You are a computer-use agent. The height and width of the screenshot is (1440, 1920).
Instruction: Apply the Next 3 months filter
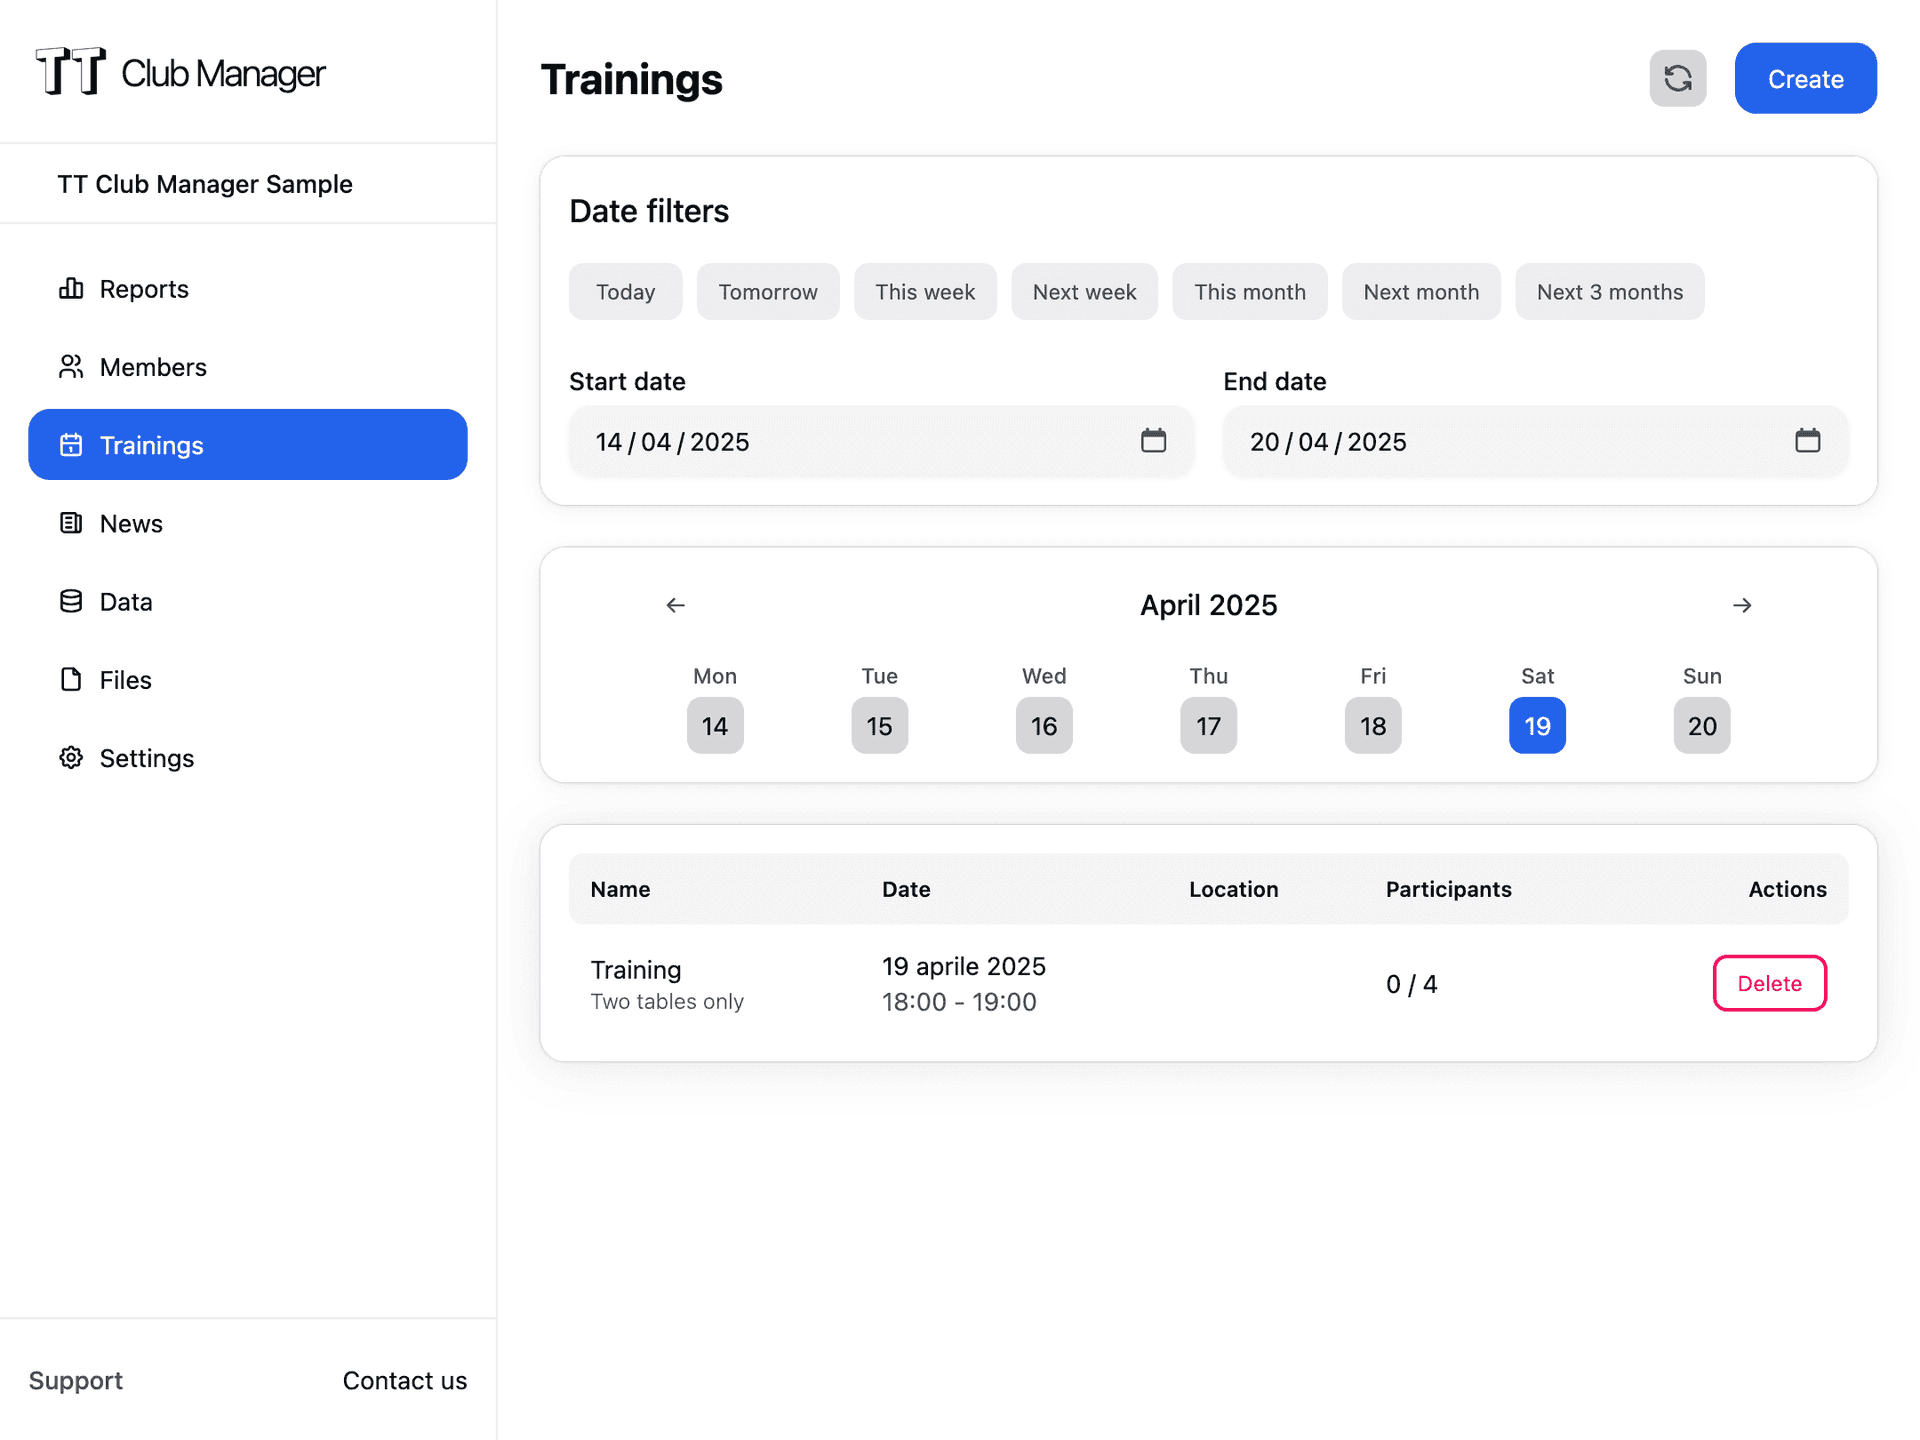pos(1609,292)
